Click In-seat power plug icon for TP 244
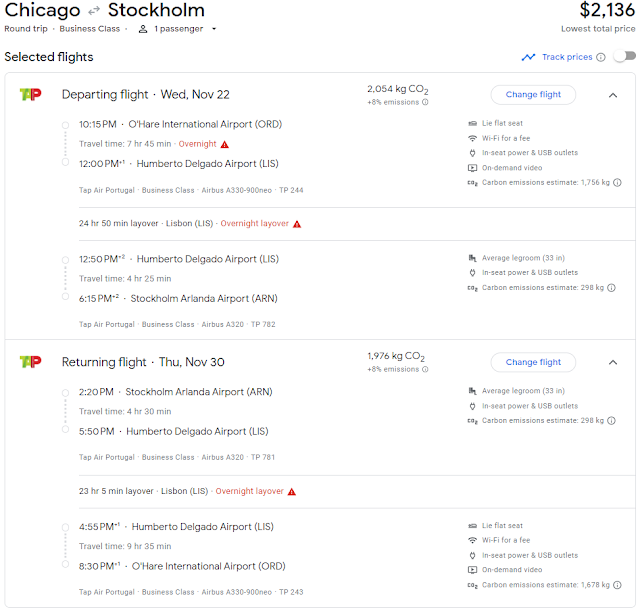Screen dimensions: 640x613 (472, 153)
